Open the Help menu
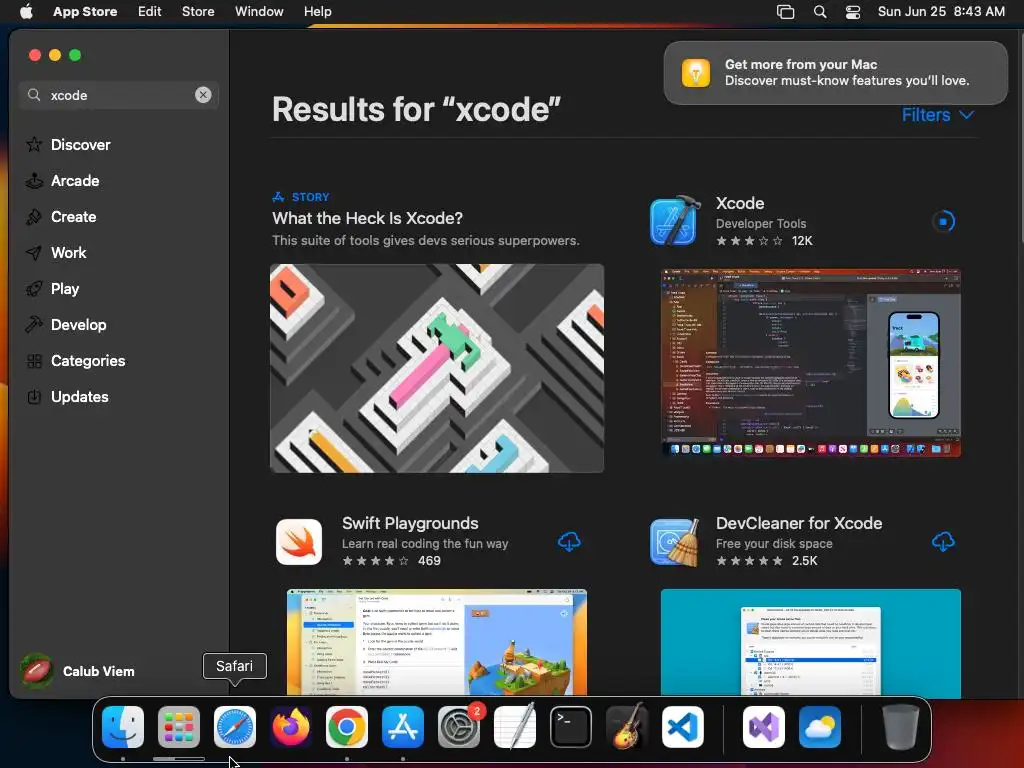 317,11
